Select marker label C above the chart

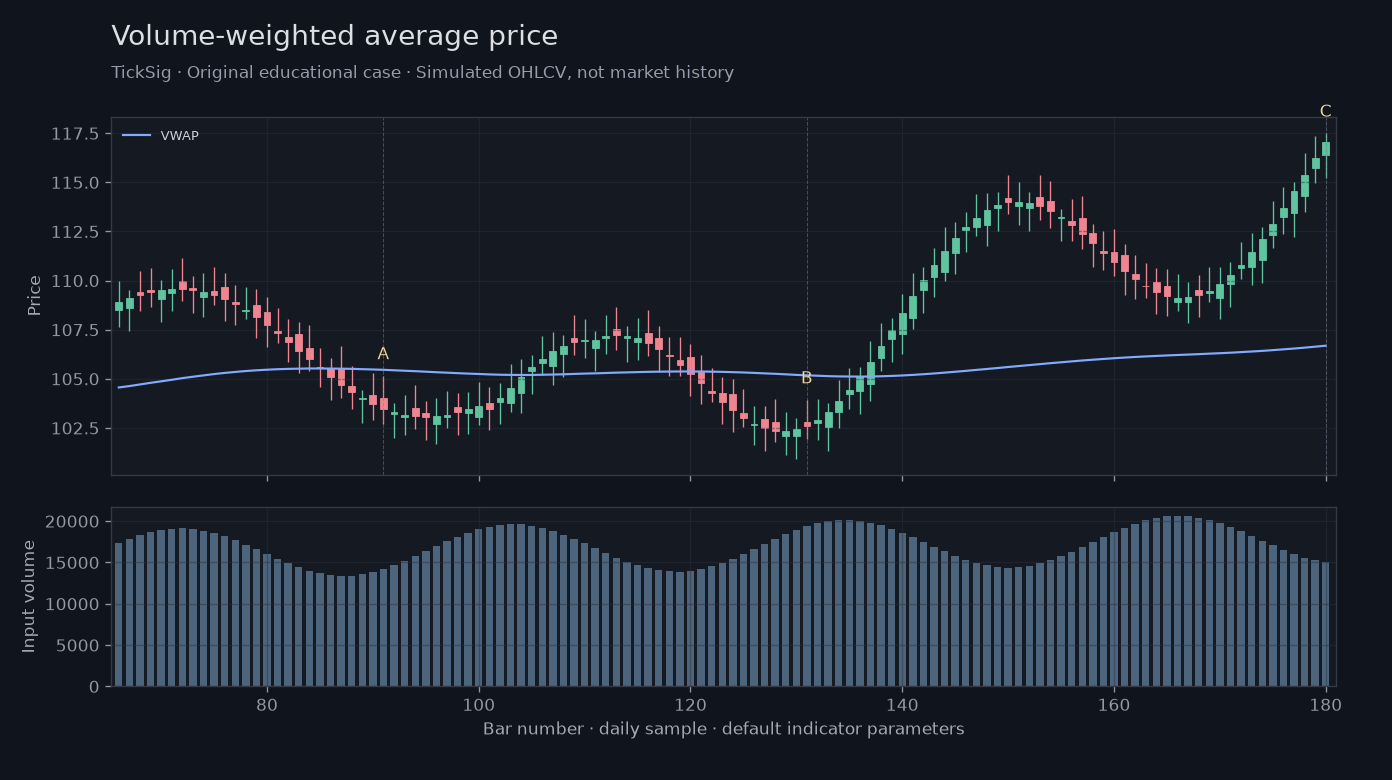click(1325, 111)
